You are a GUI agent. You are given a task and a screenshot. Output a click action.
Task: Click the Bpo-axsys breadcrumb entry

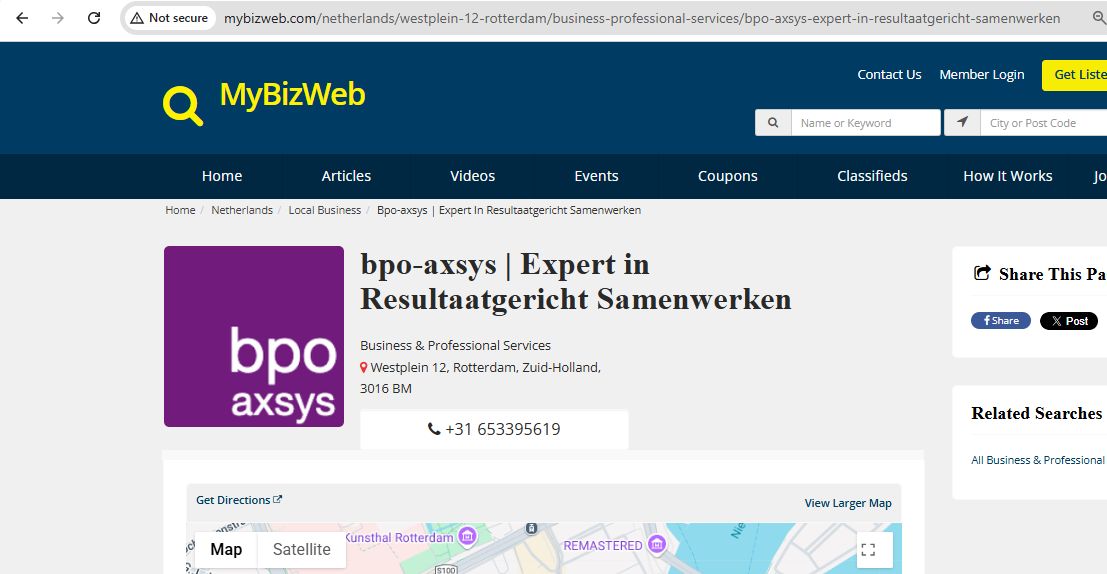tap(508, 210)
